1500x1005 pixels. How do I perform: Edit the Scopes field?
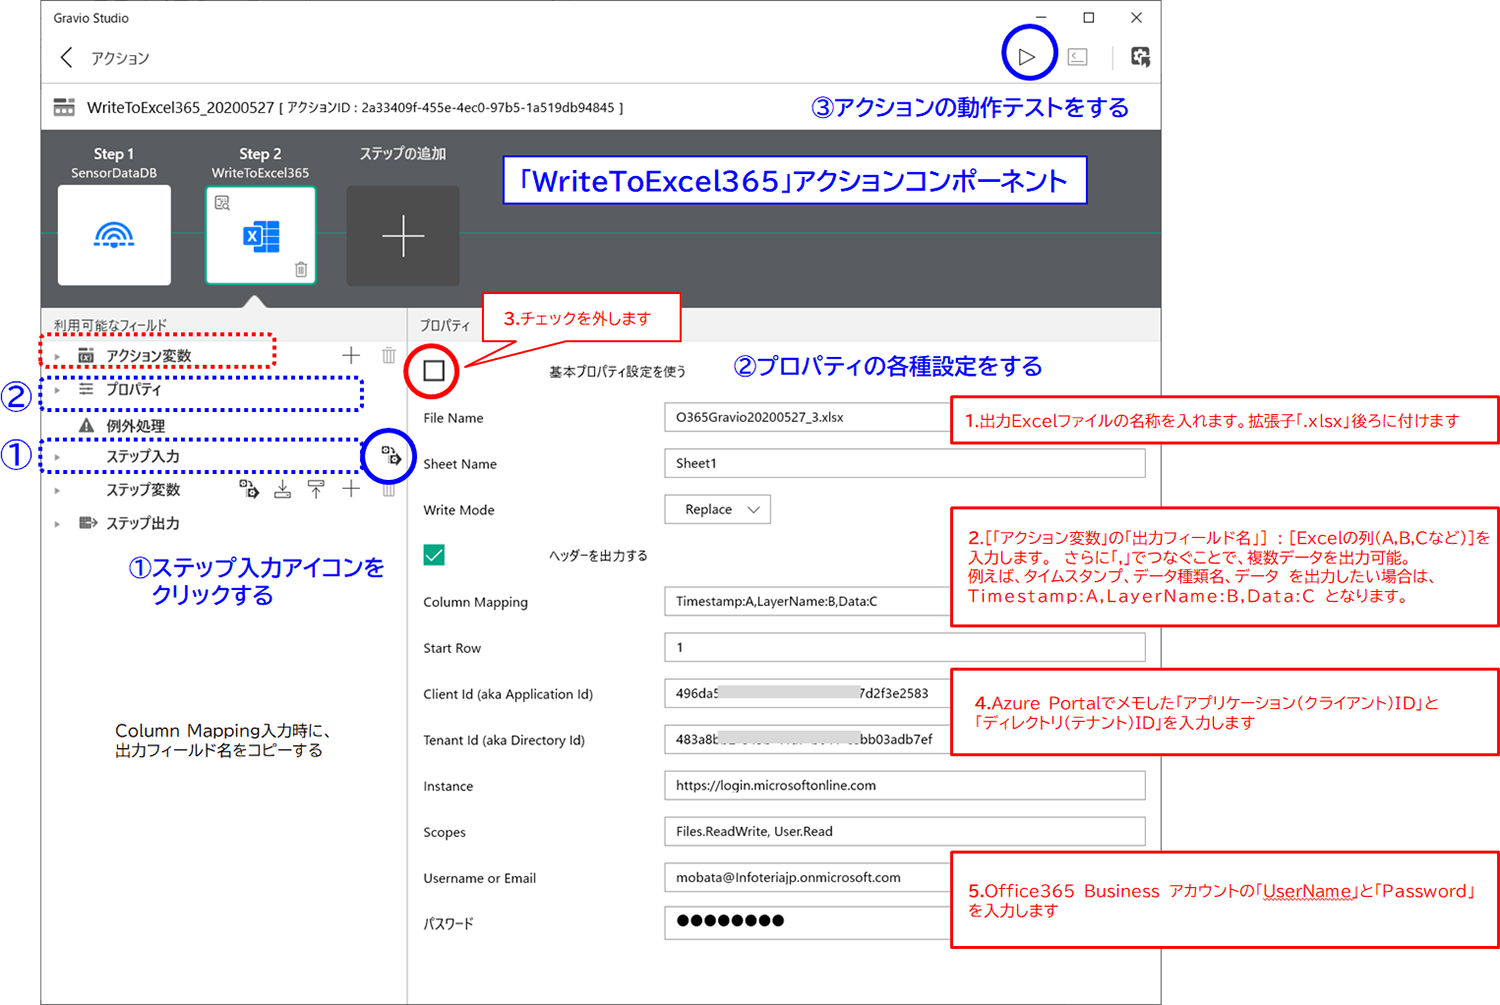(905, 831)
